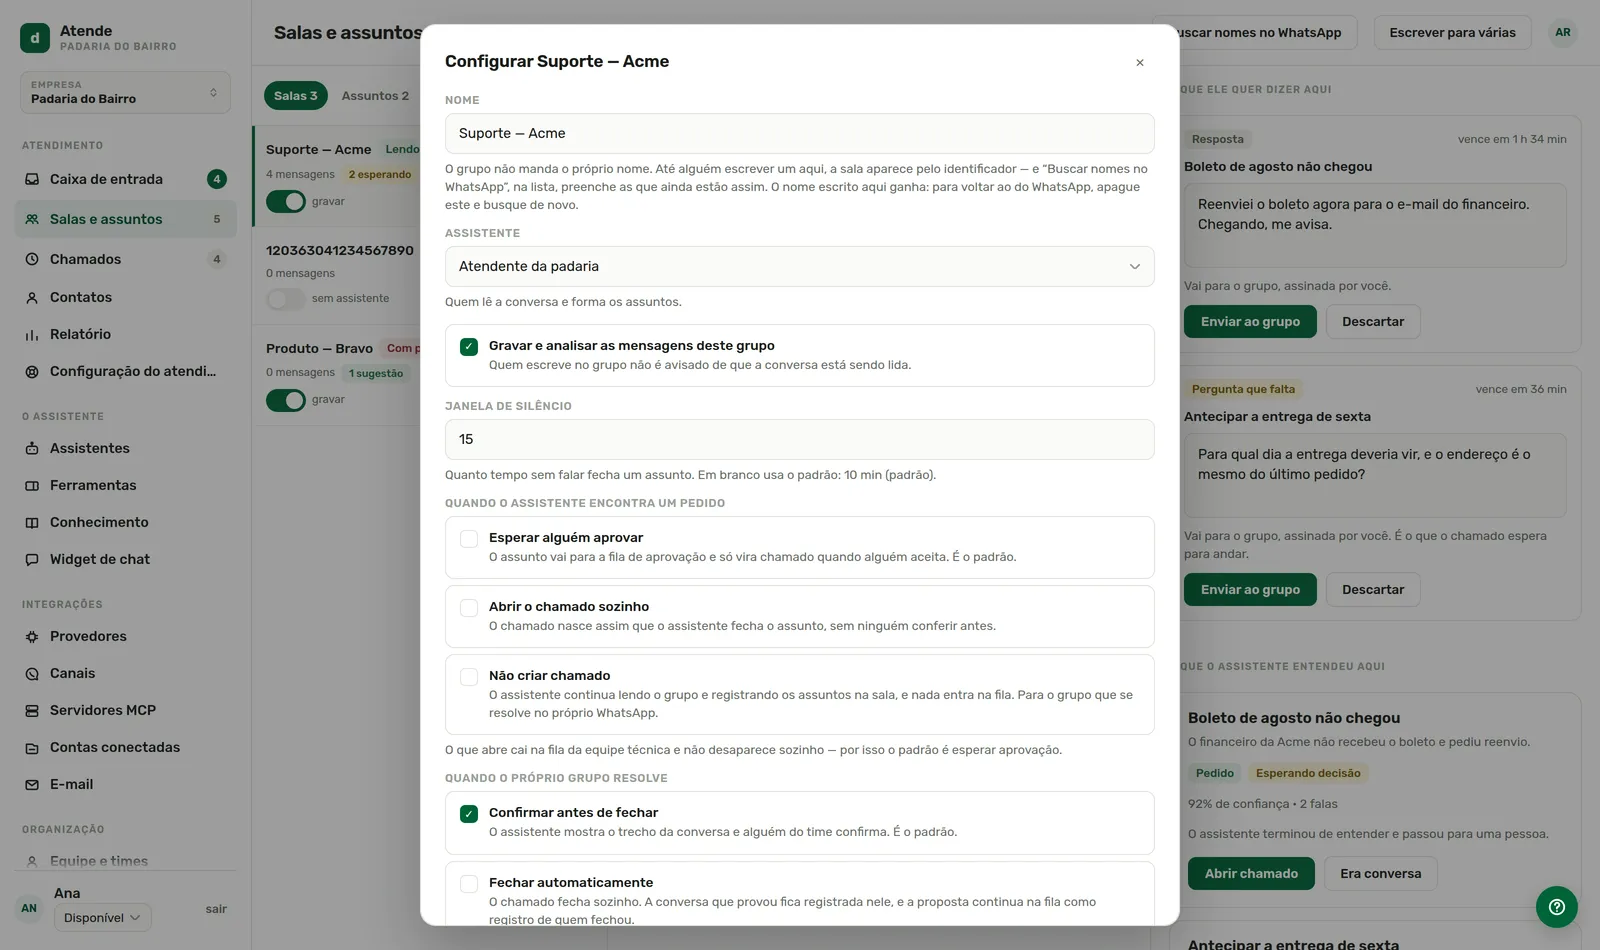Screen dimensions: 1600x950
Task: Close the Configurar Suporte dialog
Action: 1140,62
